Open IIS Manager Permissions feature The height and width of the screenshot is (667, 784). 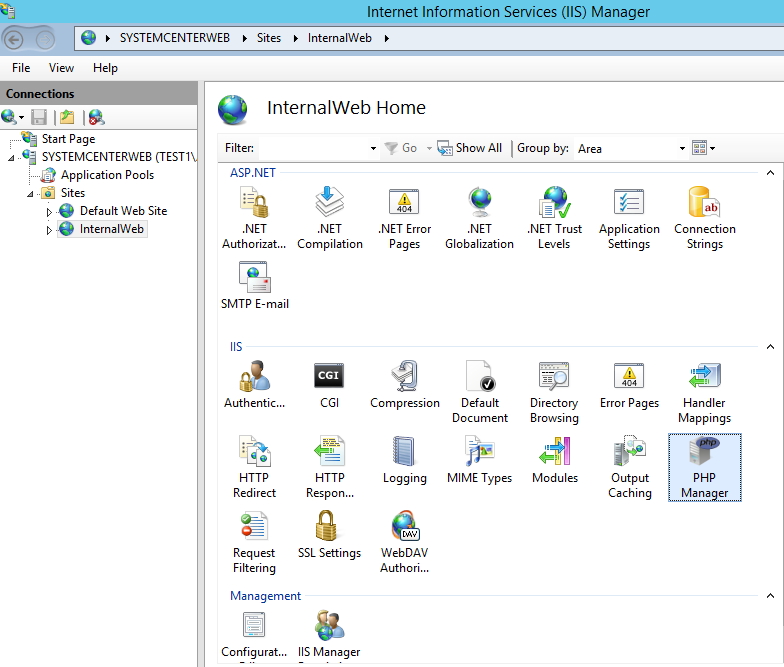tap(329, 634)
